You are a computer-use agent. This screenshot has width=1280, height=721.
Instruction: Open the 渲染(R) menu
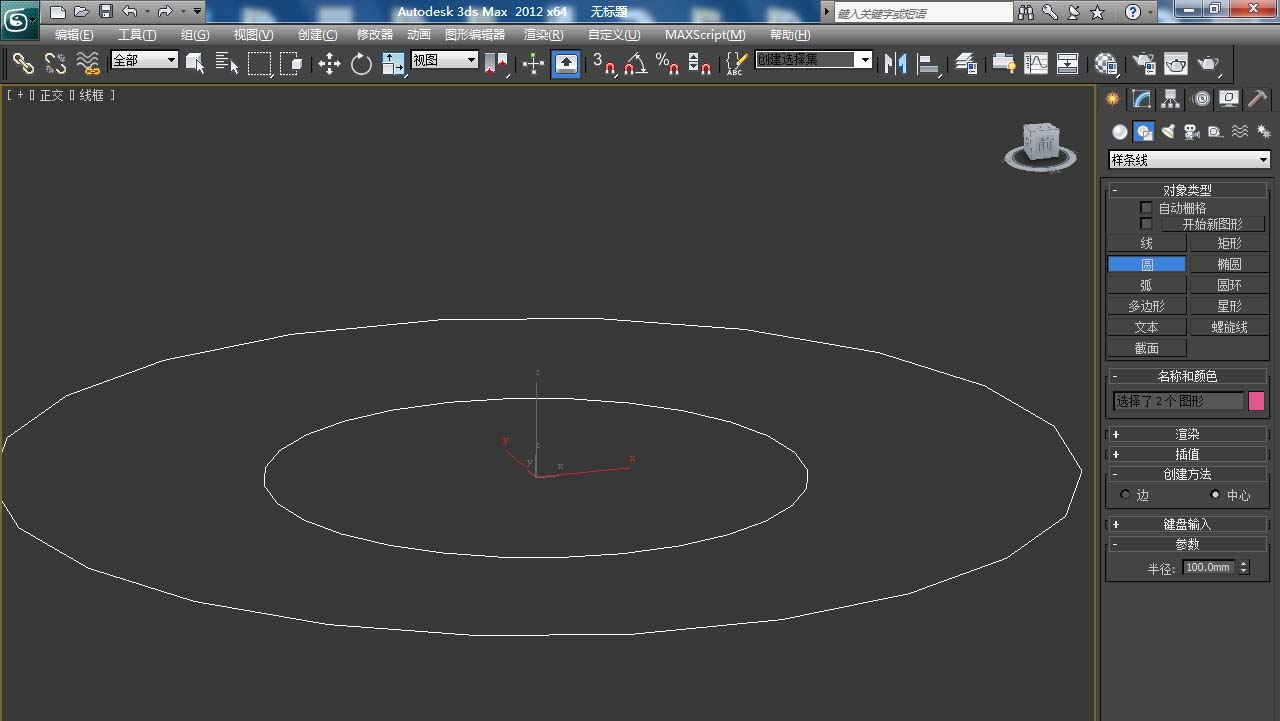543,35
